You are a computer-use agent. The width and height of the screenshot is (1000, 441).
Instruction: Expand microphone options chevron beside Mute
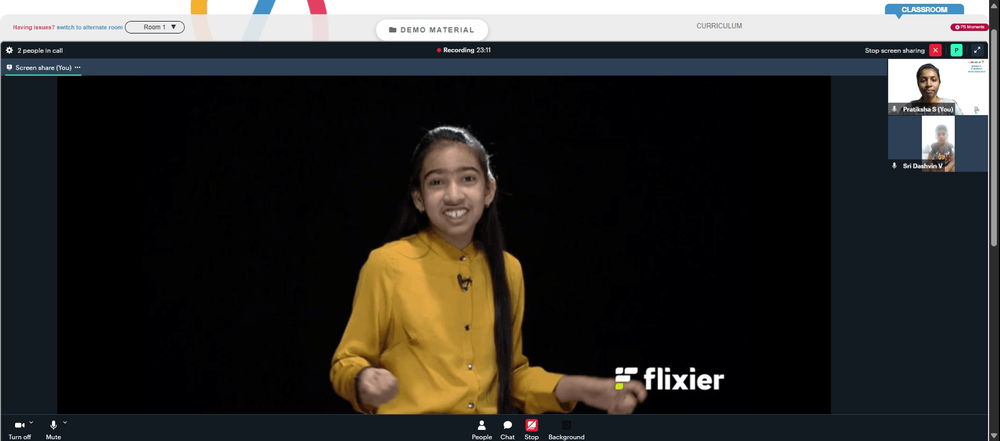tap(64, 422)
